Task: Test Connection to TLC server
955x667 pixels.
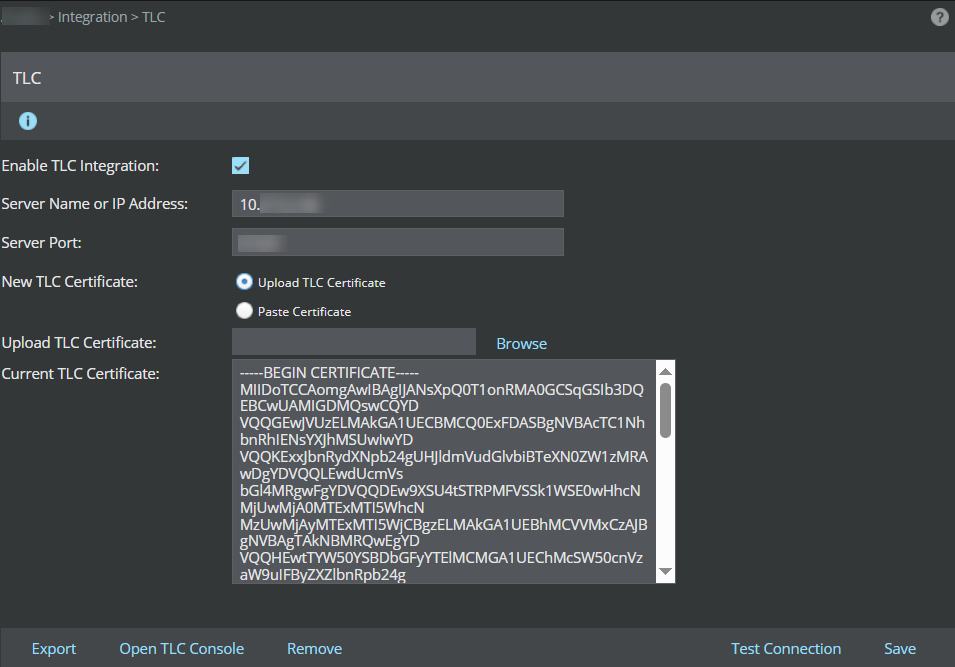Action: [786, 649]
